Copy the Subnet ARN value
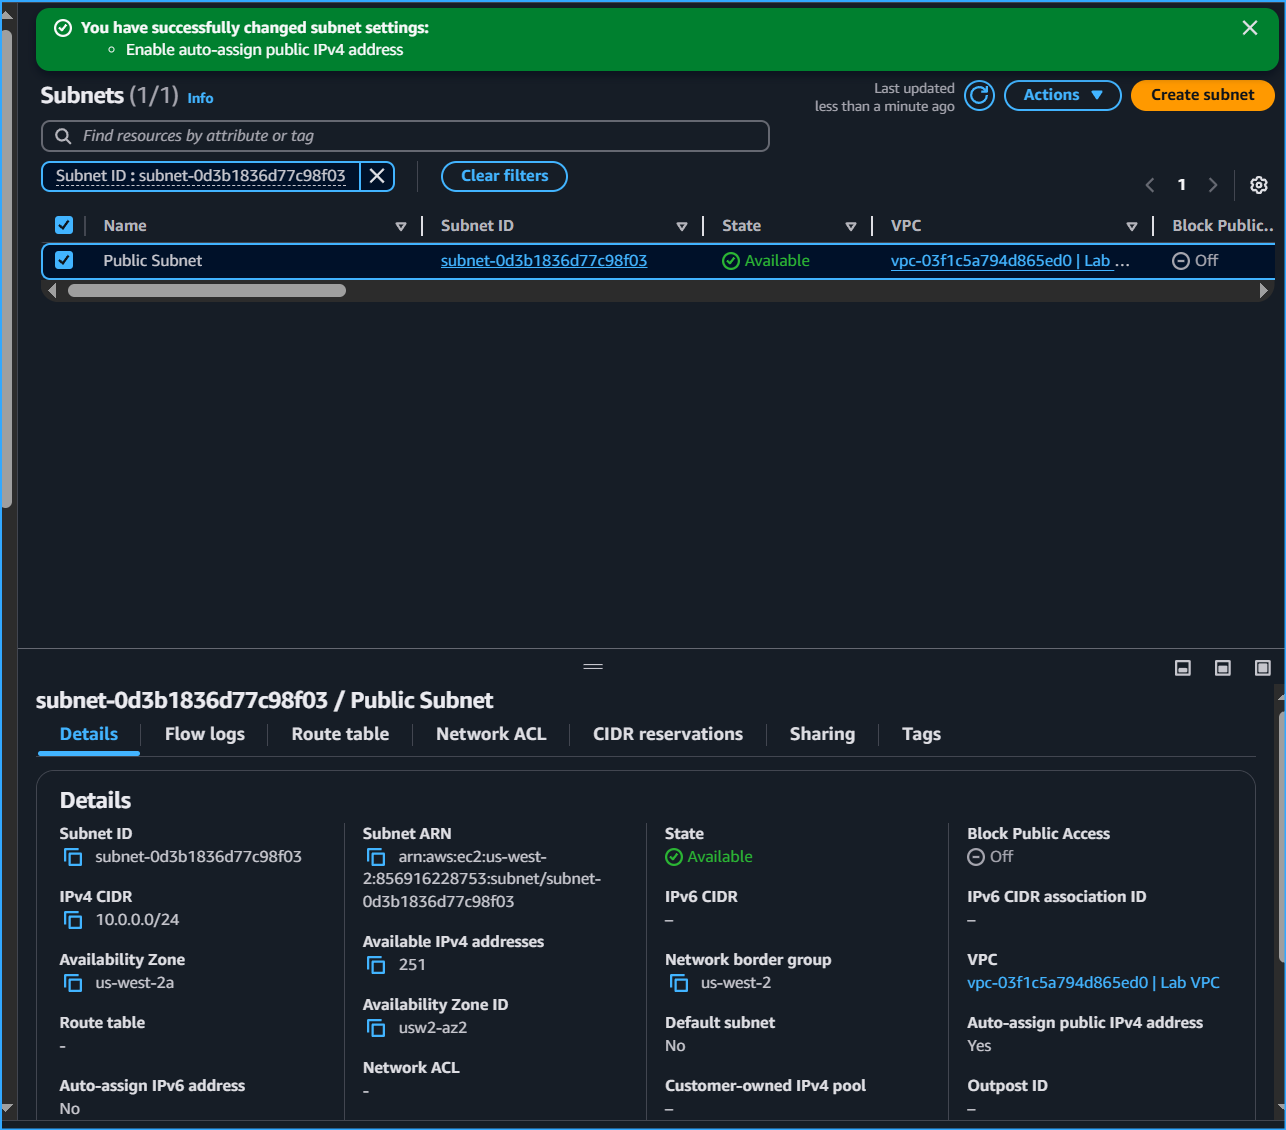The width and height of the screenshot is (1286, 1130). click(x=376, y=857)
